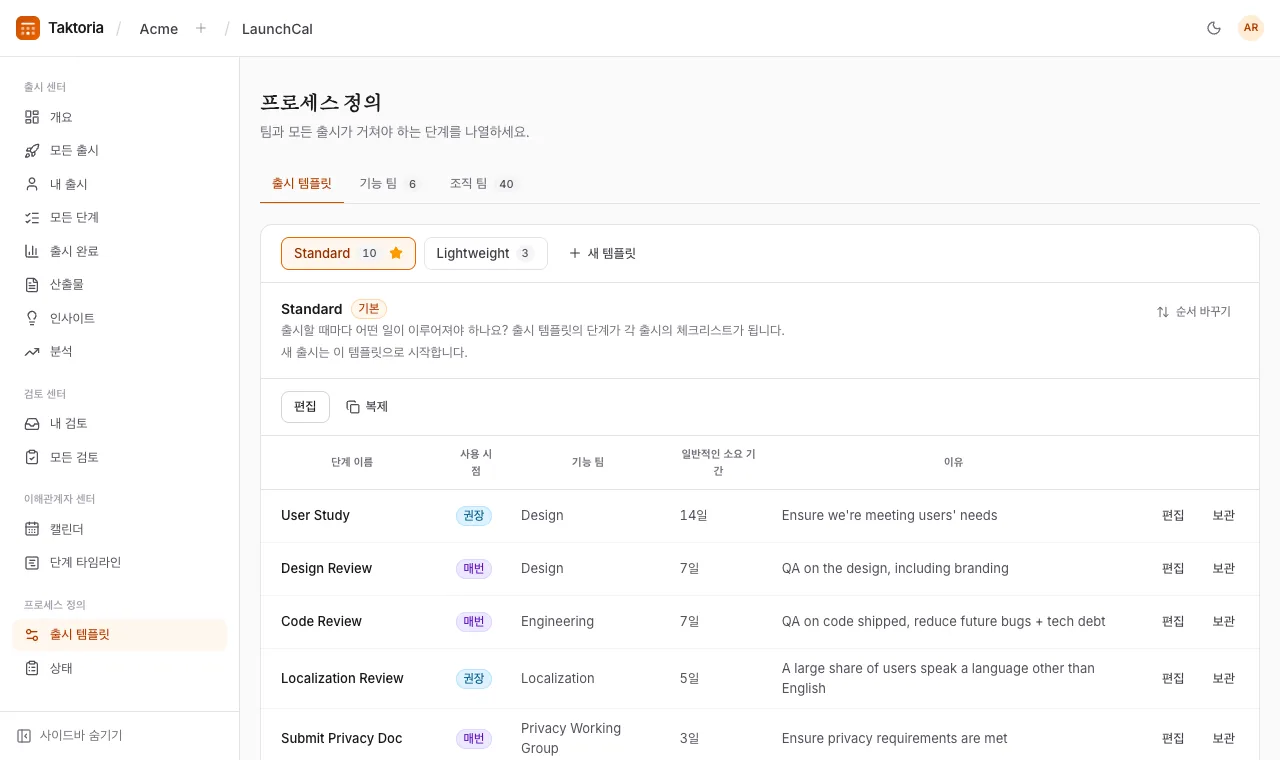Image resolution: width=1280 pixels, height=760 pixels.
Task: Click 복제 to duplicate template
Action: click(367, 407)
